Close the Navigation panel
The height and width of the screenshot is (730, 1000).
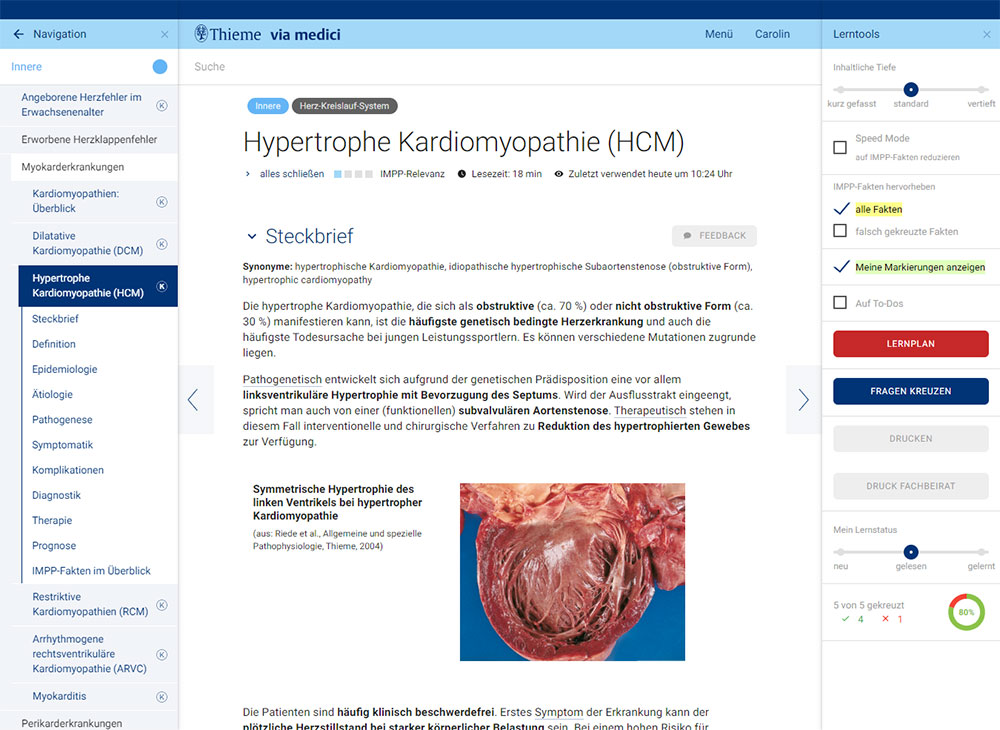[x=165, y=34]
